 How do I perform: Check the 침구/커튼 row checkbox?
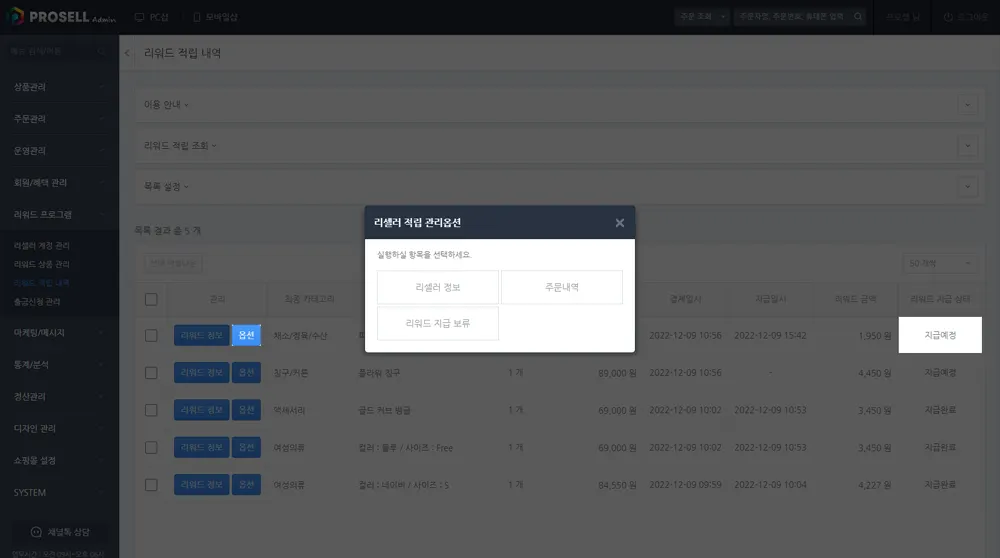[151, 372]
